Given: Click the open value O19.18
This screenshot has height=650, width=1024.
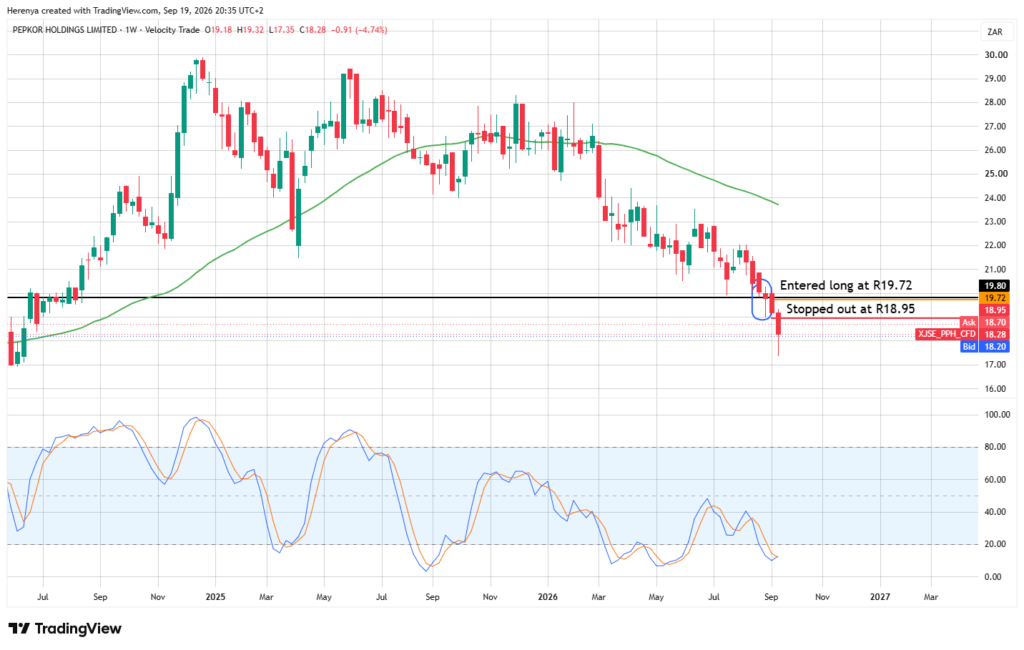Looking at the screenshot, I should pyautogui.click(x=219, y=30).
